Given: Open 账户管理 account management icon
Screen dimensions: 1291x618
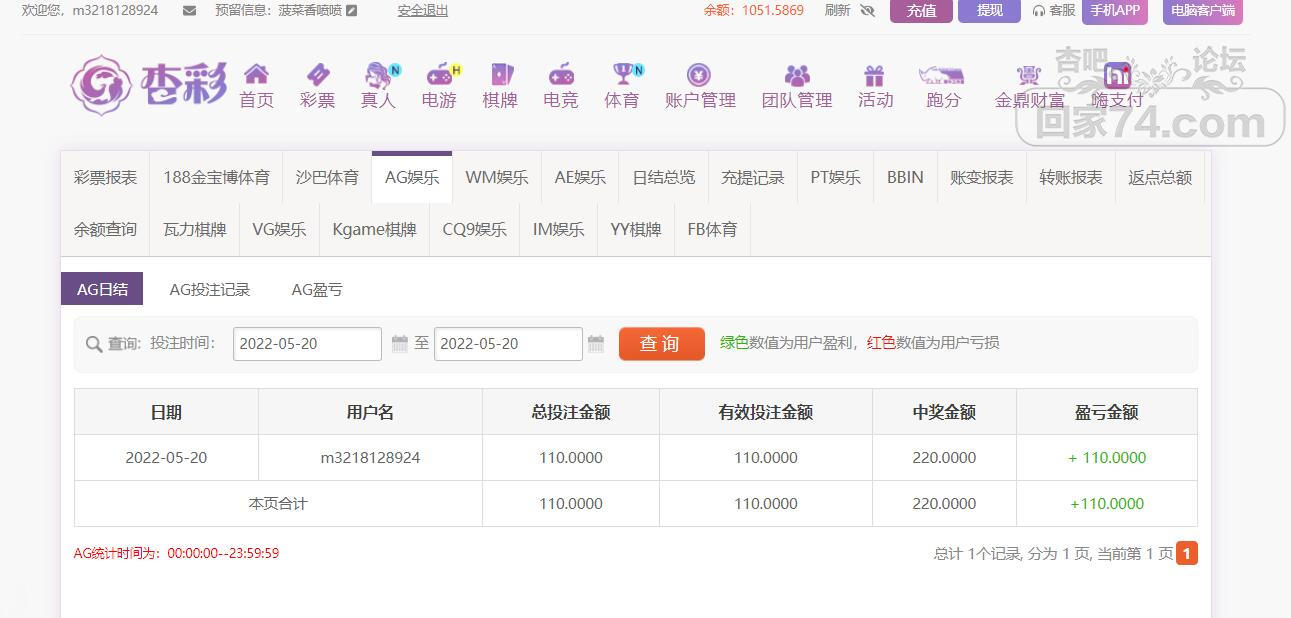Looking at the screenshot, I should tap(699, 75).
